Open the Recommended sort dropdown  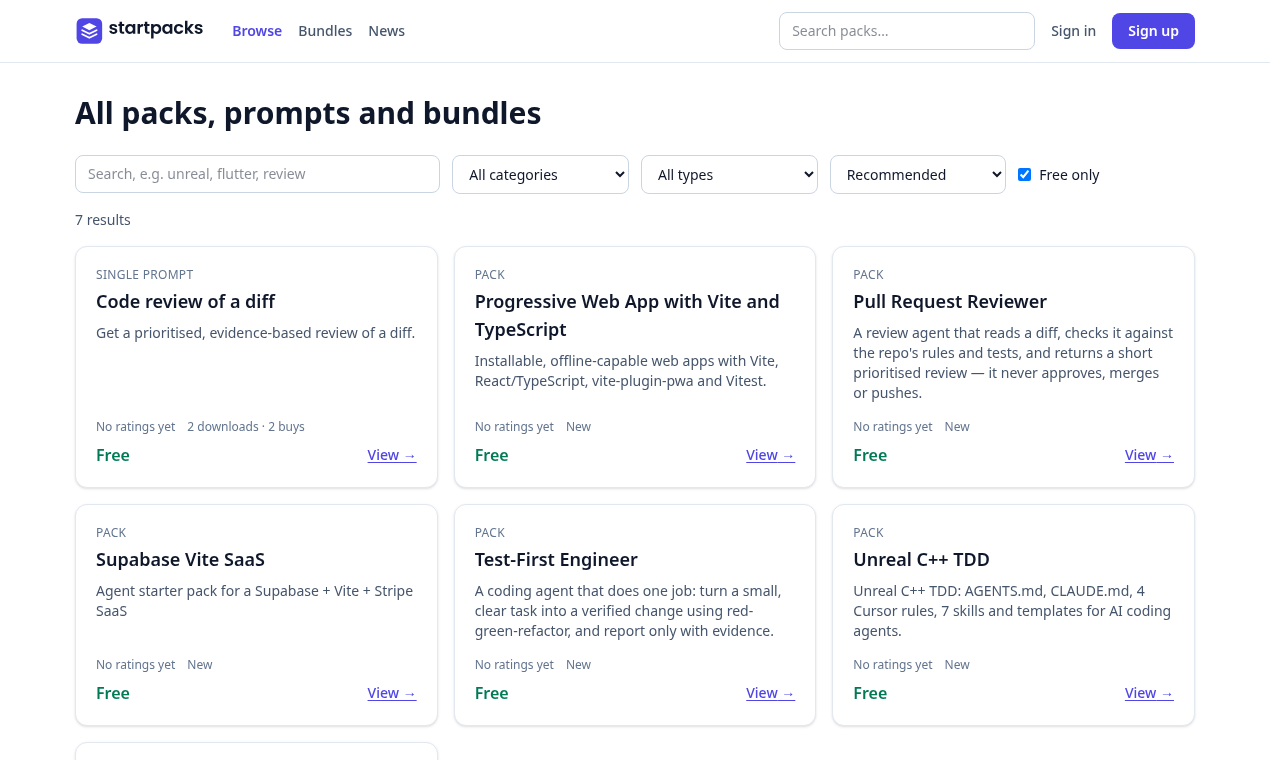pyautogui.click(x=917, y=174)
